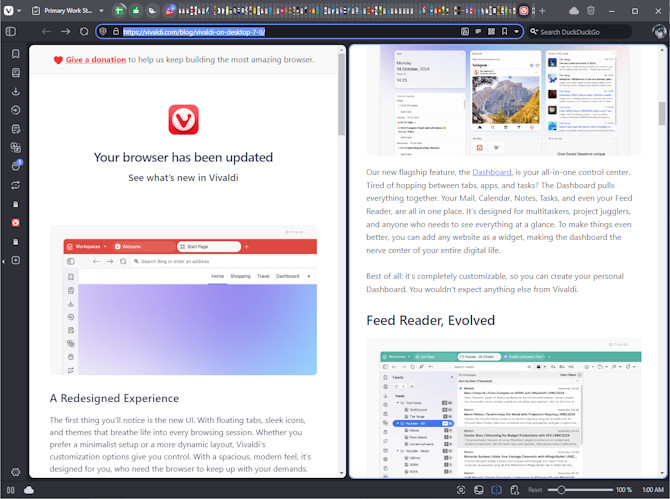Toggle the side panel visibility

tap(11, 32)
